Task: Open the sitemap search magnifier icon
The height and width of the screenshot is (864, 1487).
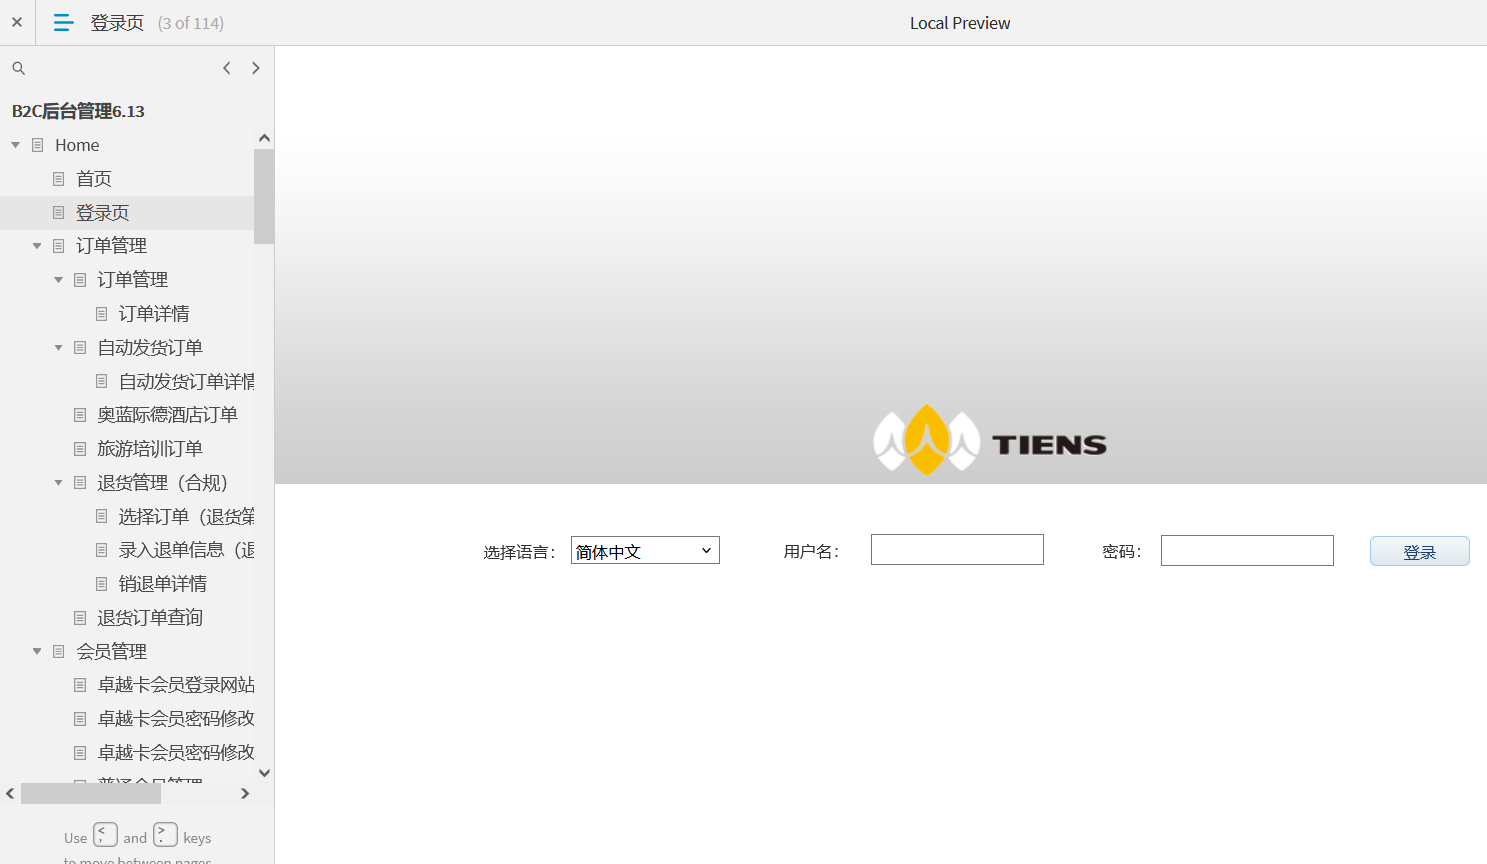Action: (18, 68)
